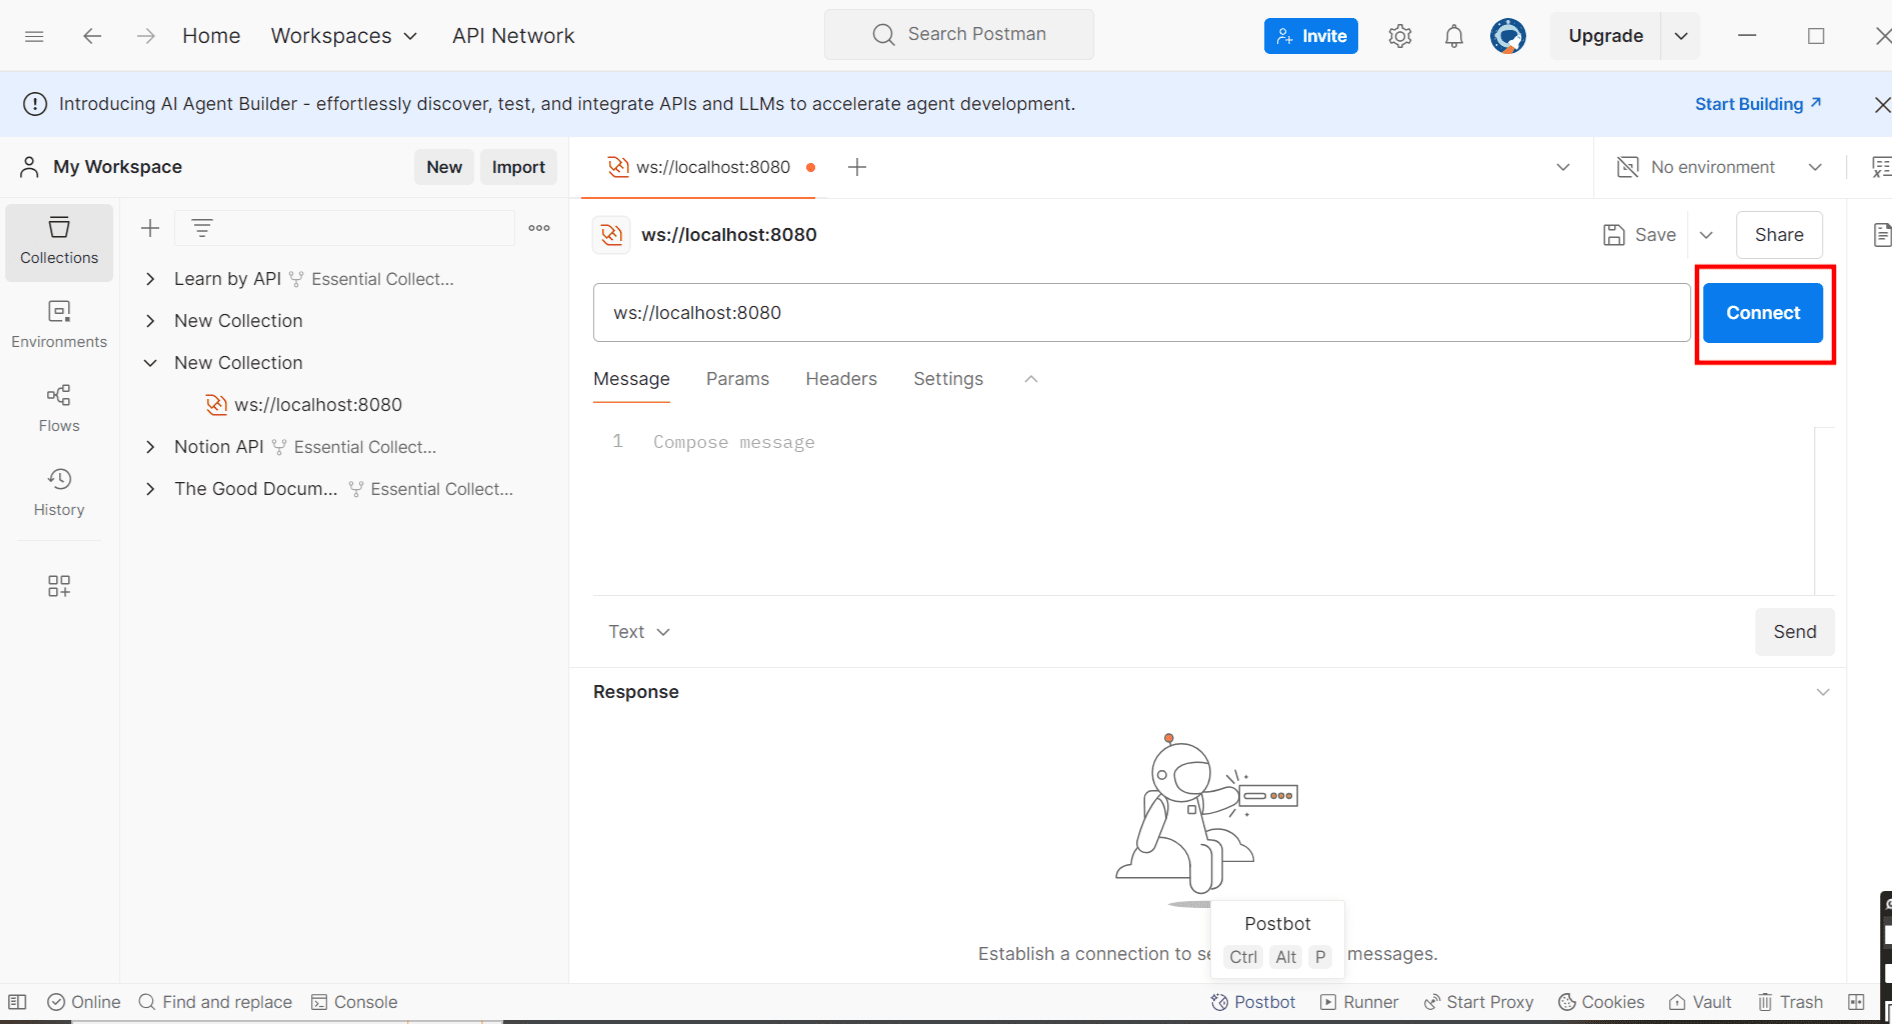1892x1024 pixels.
Task: Open the filter icon above collections list
Action: 203,227
